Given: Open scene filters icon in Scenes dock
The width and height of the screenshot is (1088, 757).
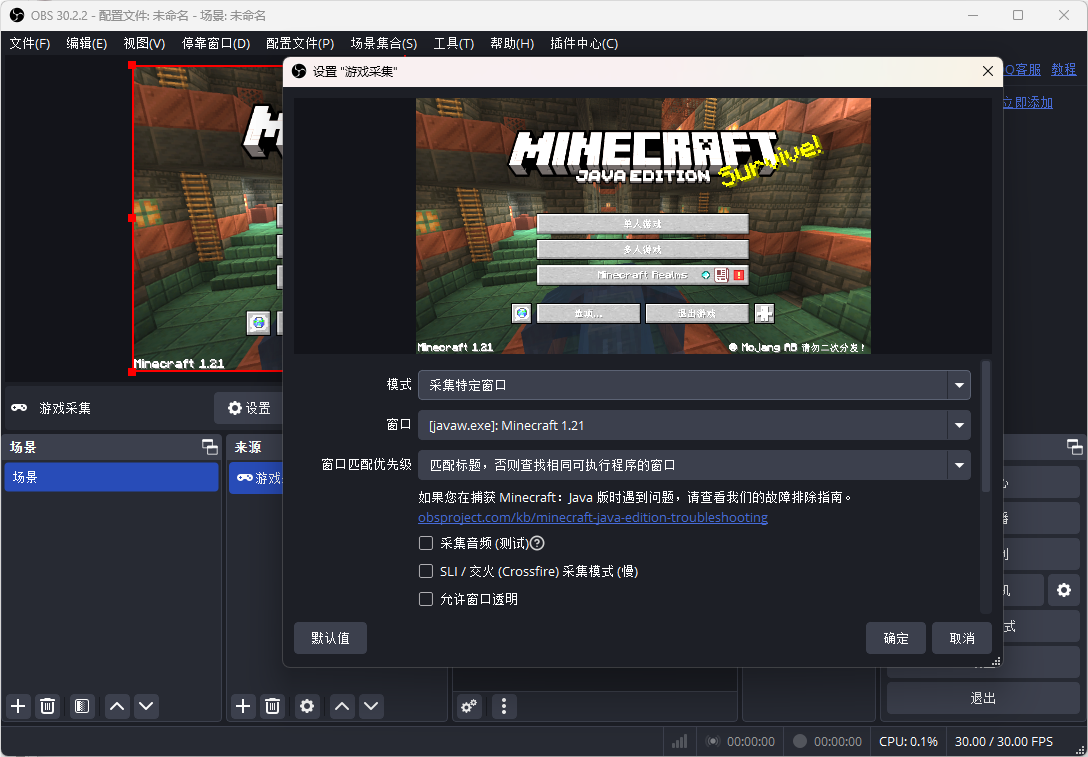Looking at the screenshot, I should (82, 706).
